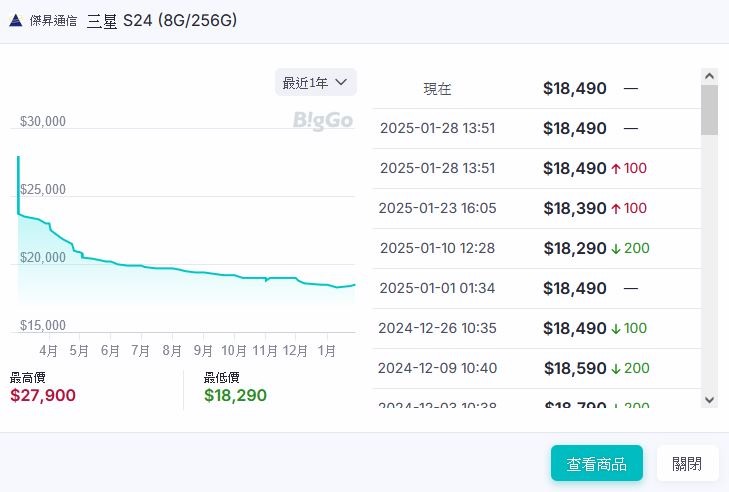Image resolution: width=729 pixels, height=492 pixels.
Task: Click the $18,490 price in the 2024-12-26 row
Action: [575, 328]
